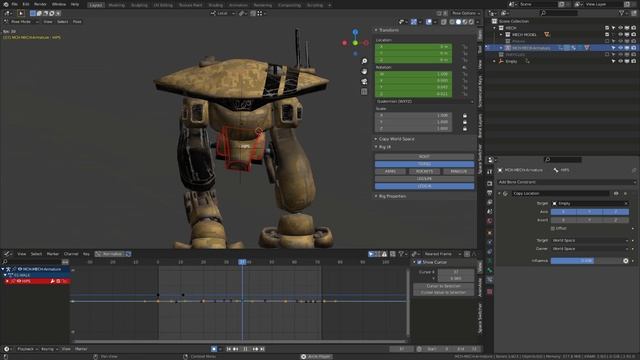640x360 pixels.
Task: Jump to next keyframe button
Action: click(x=256, y=349)
